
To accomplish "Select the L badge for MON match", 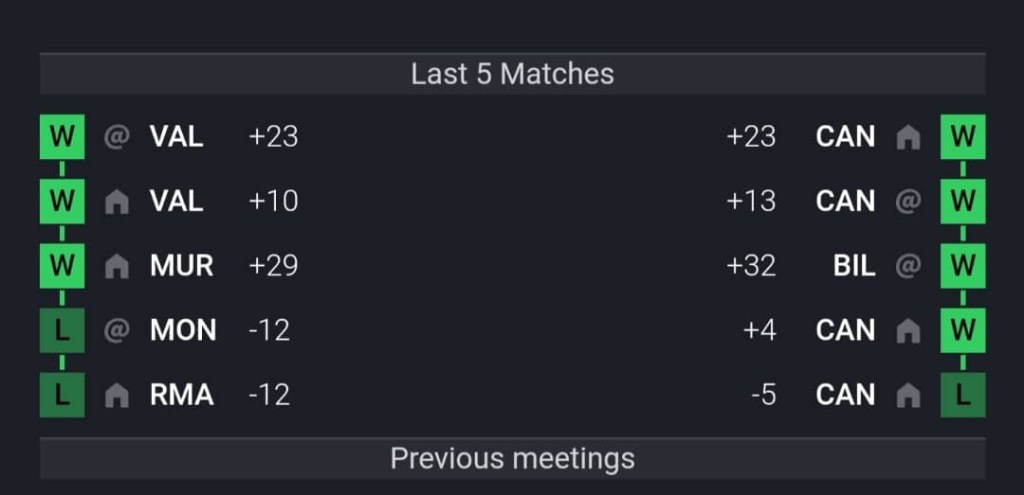I will point(62,330).
